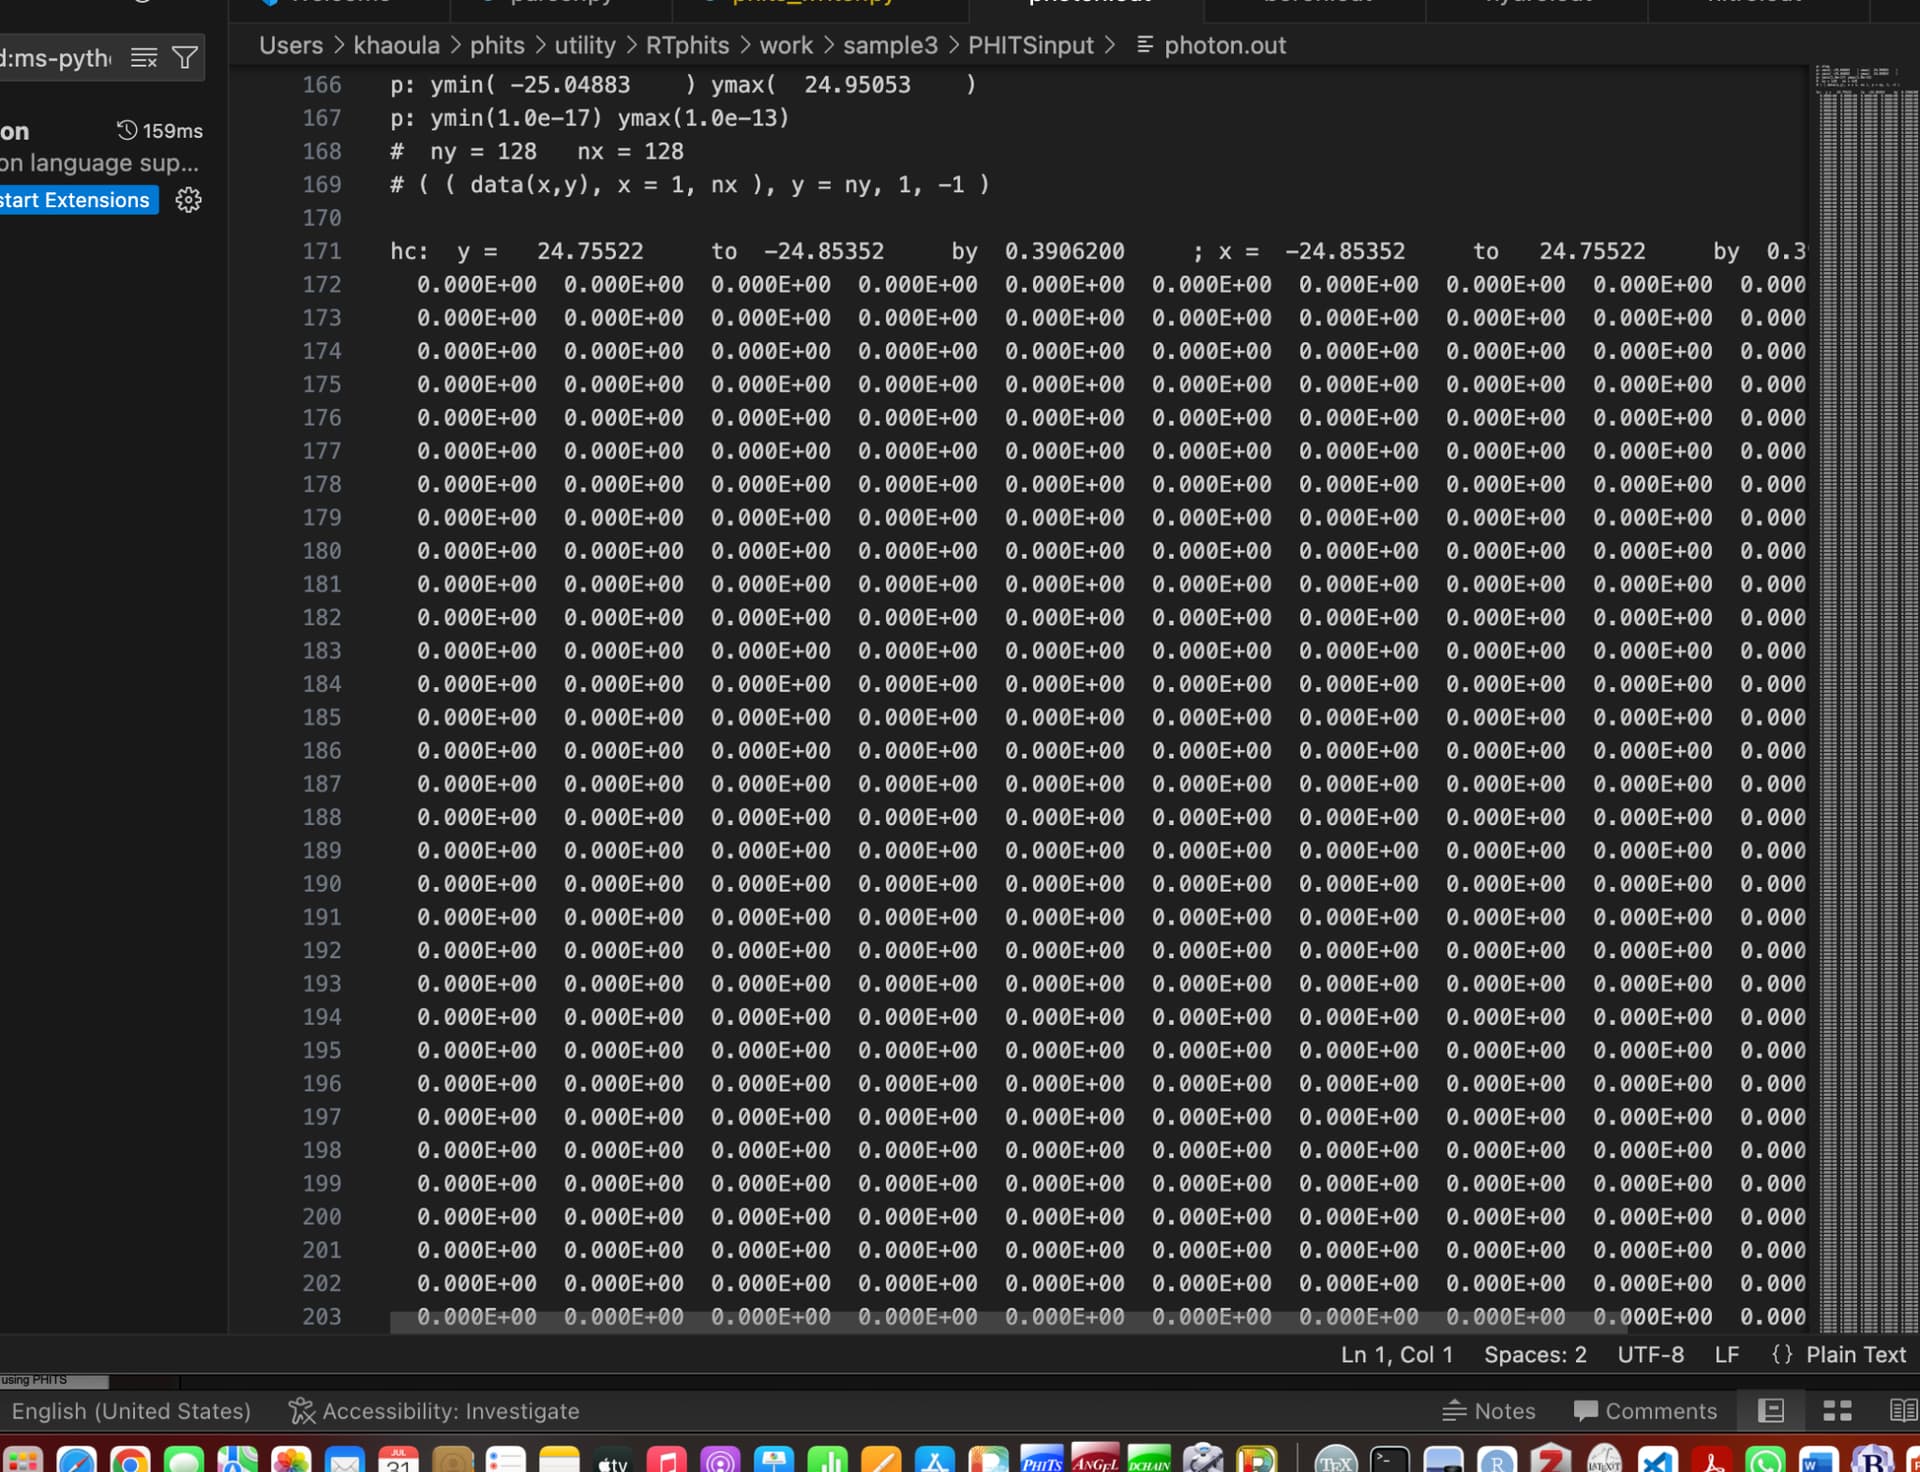The width and height of the screenshot is (1920, 1472).
Task: Click the clear extensions search results icon
Action: point(144,58)
